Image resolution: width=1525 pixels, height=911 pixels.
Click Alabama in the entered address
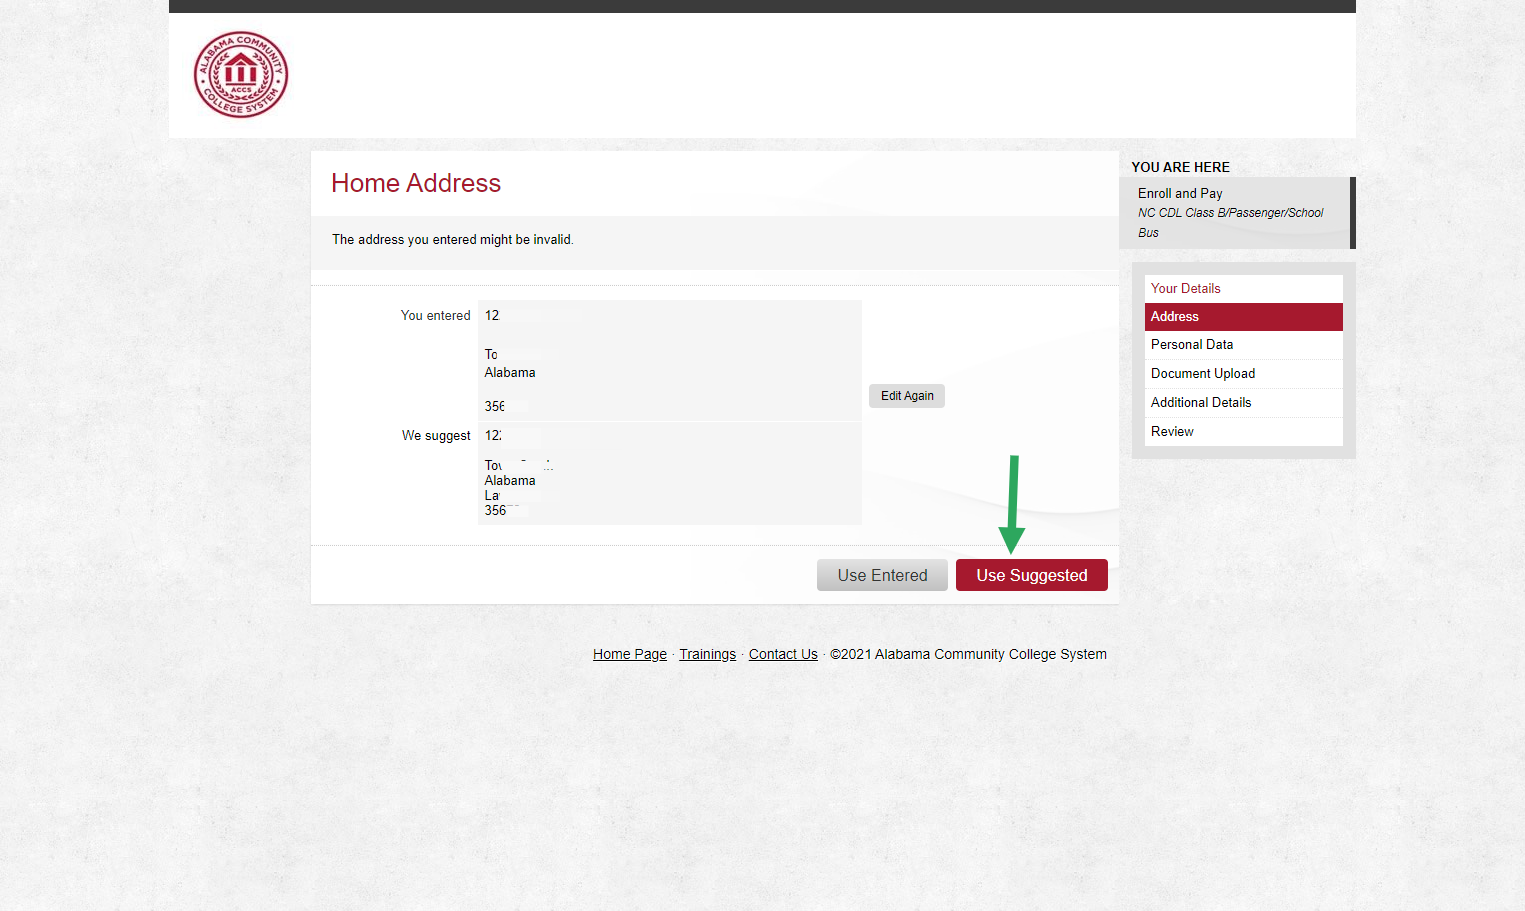(510, 372)
